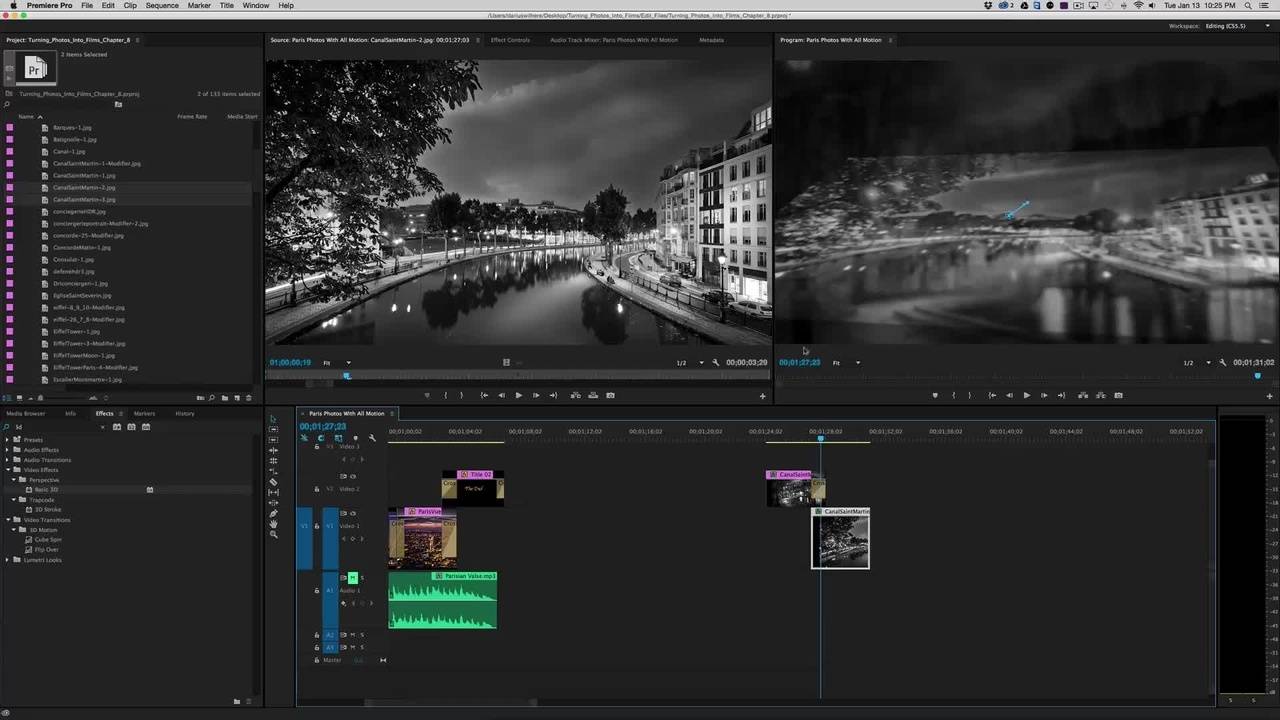Select the Razor tool in tools panel
This screenshot has height=720, width=1280.
point(273,482)
